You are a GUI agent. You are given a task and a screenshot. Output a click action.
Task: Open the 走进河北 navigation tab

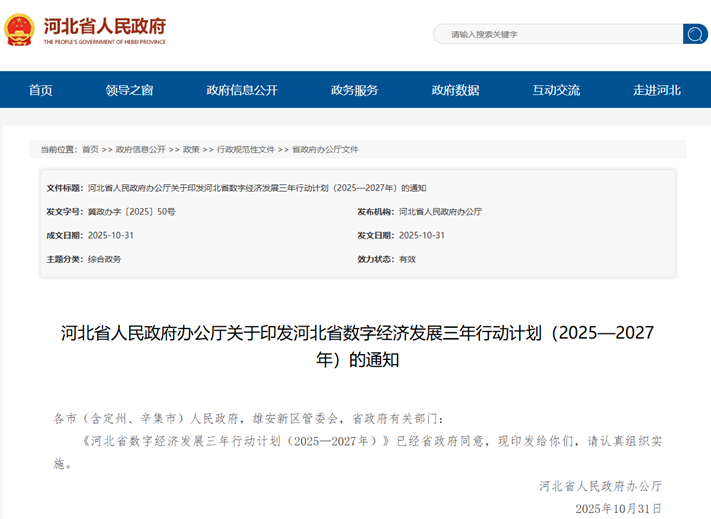tap(656, 90)
